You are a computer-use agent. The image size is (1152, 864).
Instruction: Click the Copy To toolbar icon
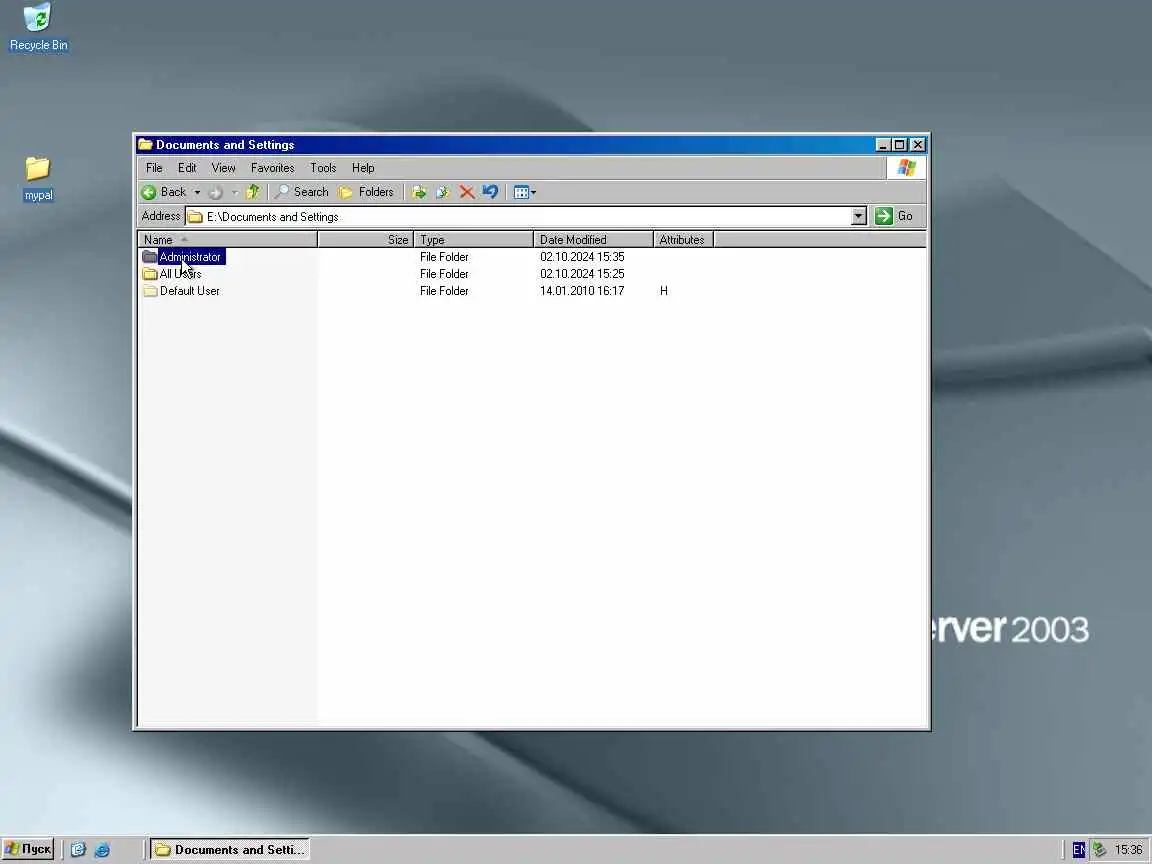pos(443,192)
